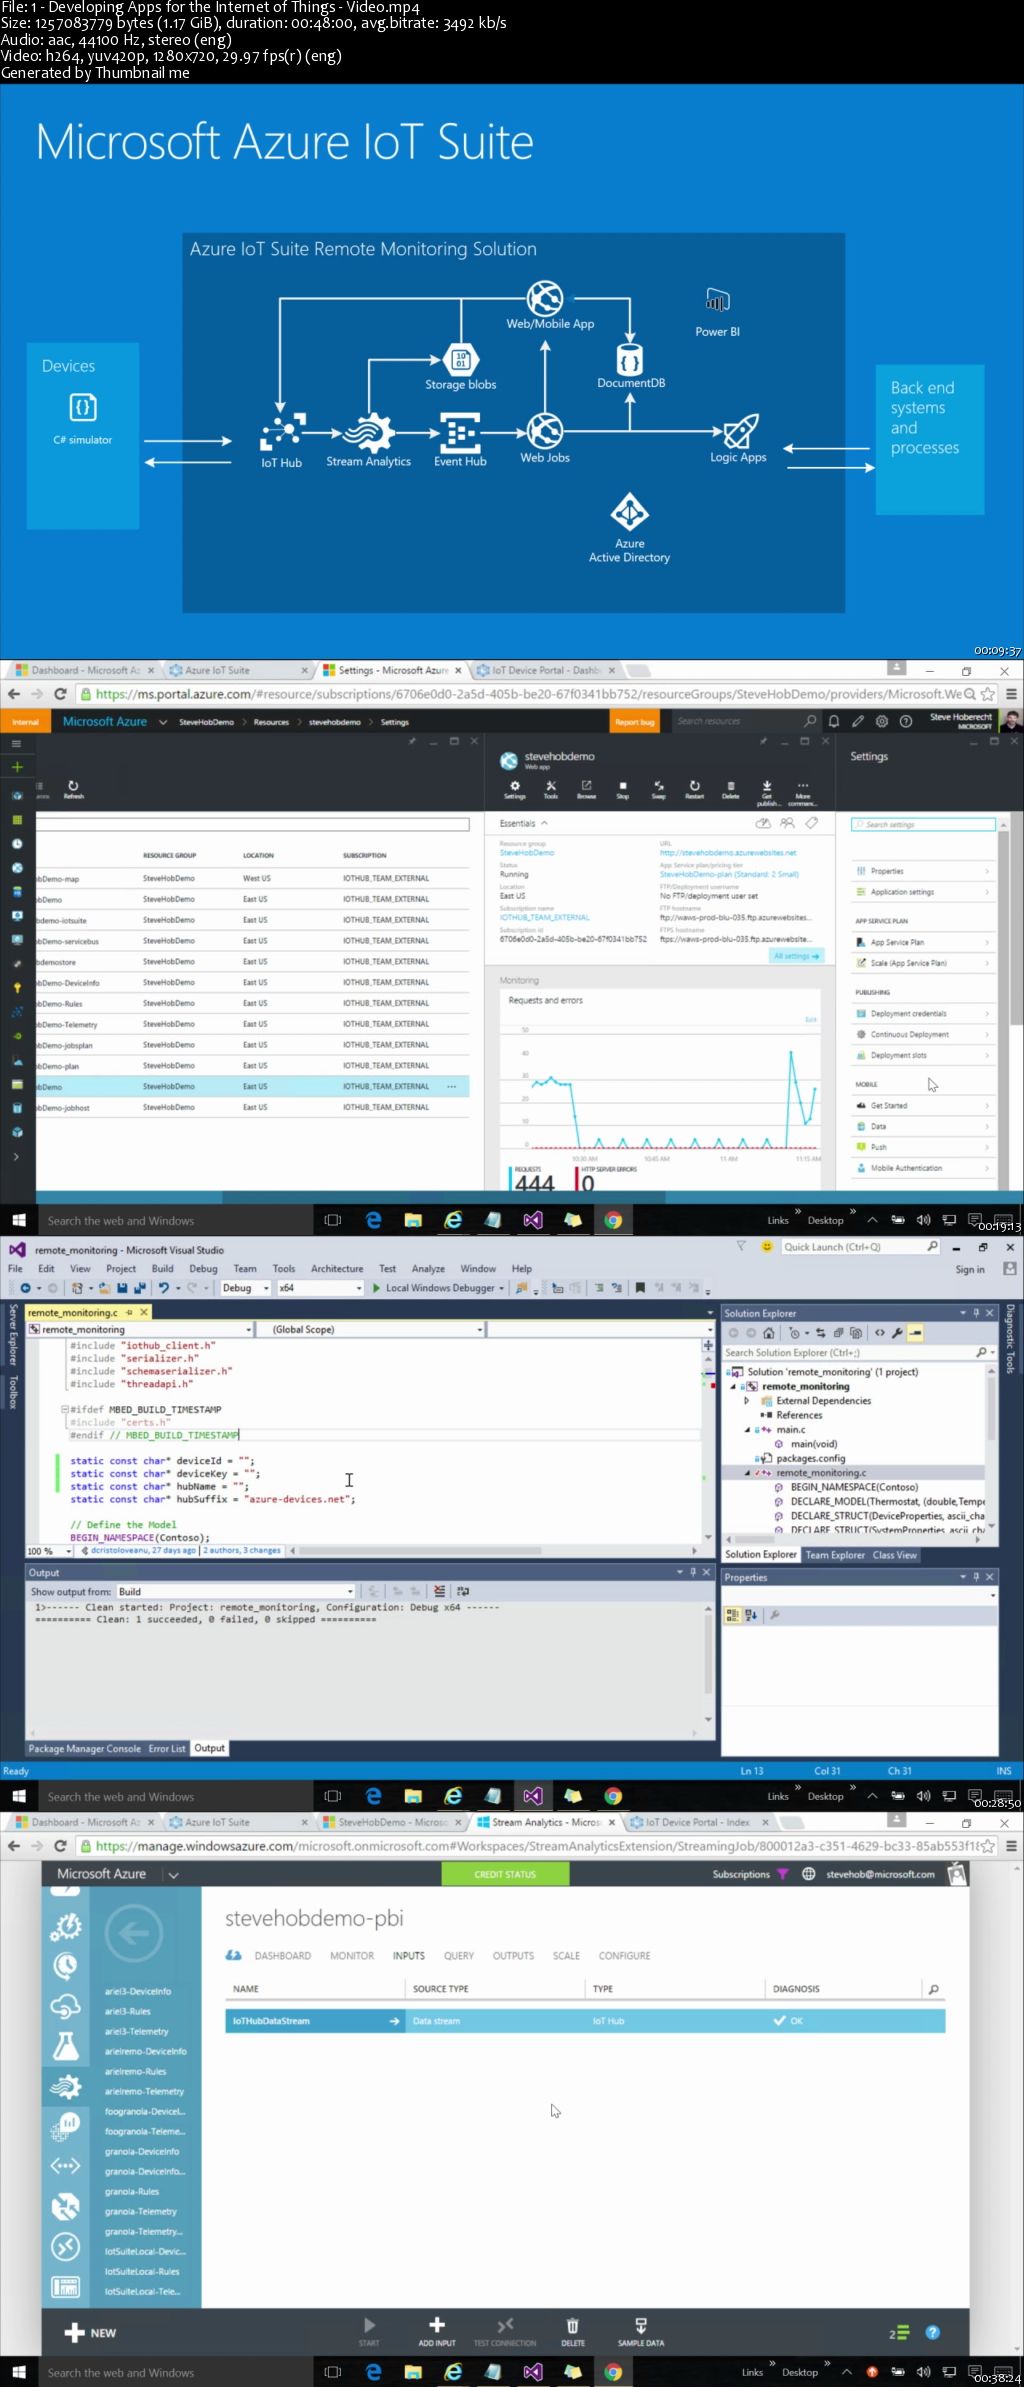
Task: Click the Search settings input field
Action: 923,824
